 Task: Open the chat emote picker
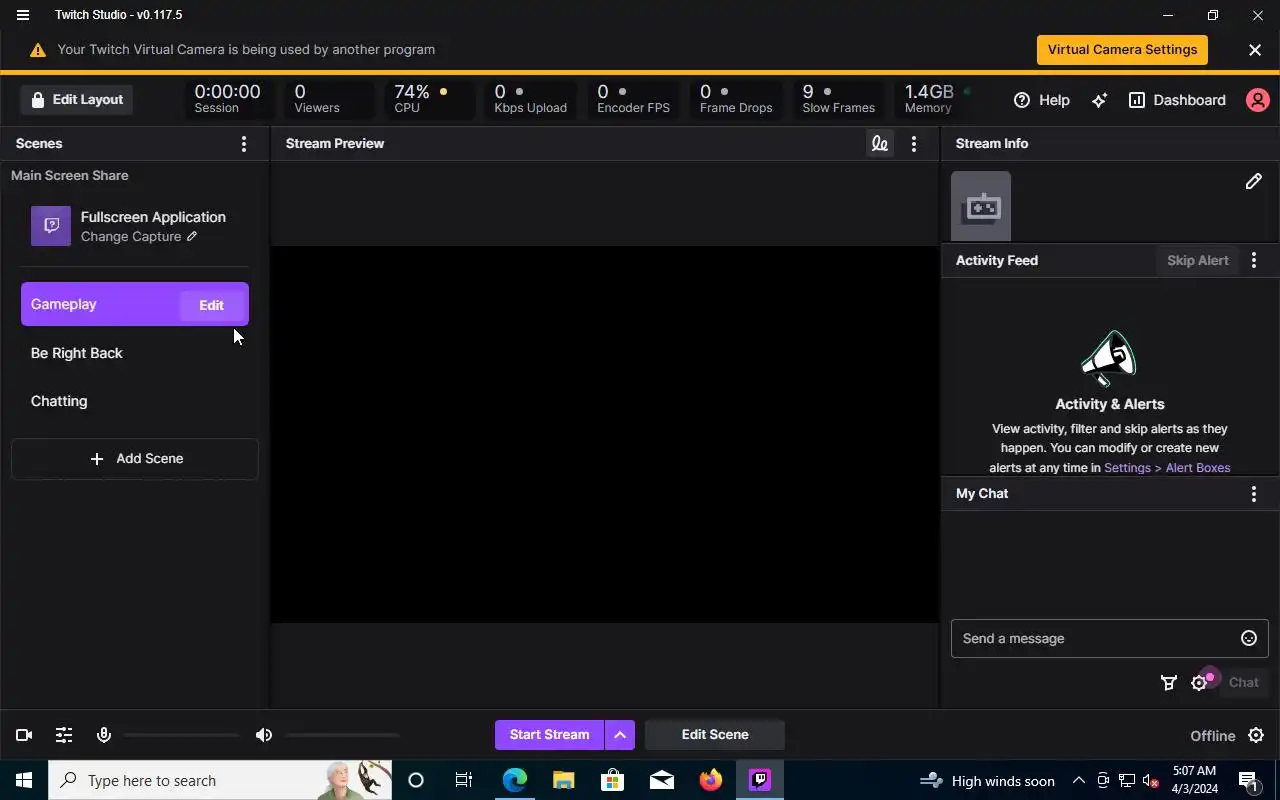1249,638
